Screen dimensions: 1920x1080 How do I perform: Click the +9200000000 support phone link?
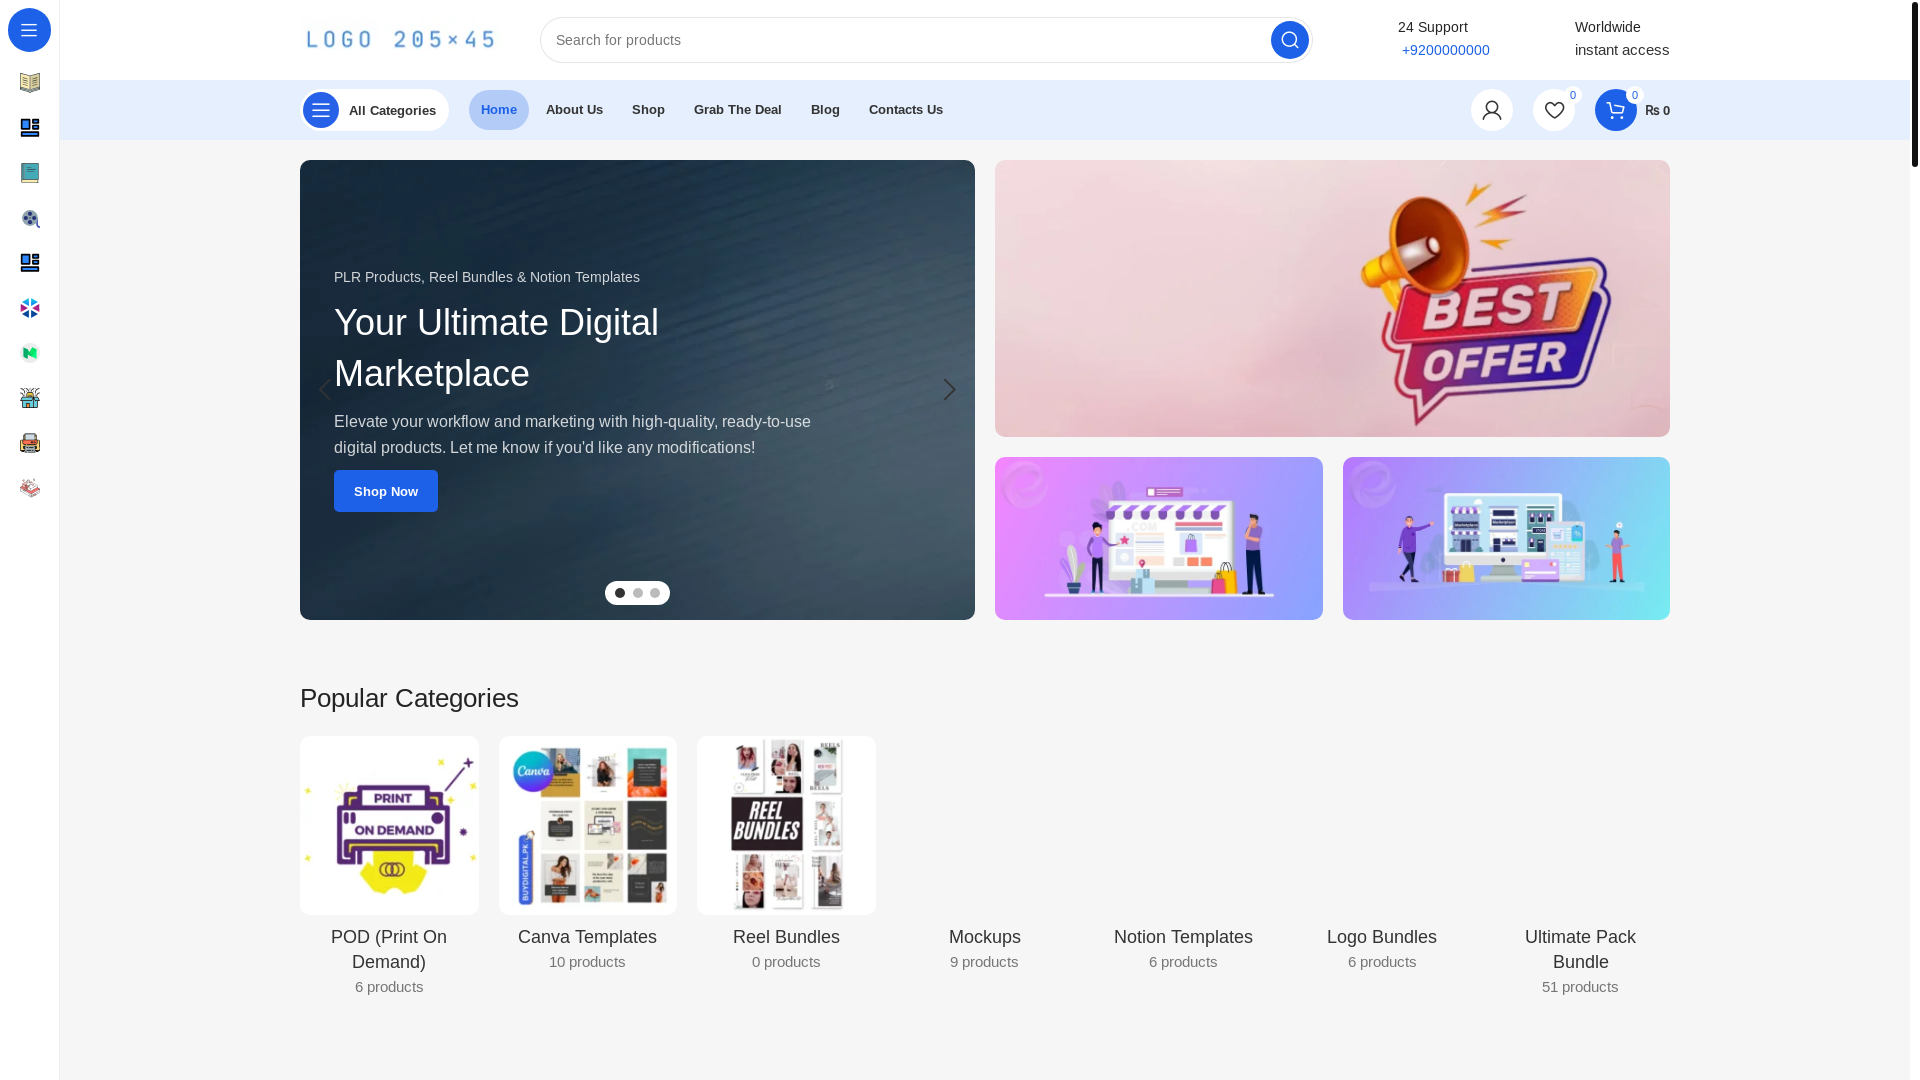pos(1445,50)
